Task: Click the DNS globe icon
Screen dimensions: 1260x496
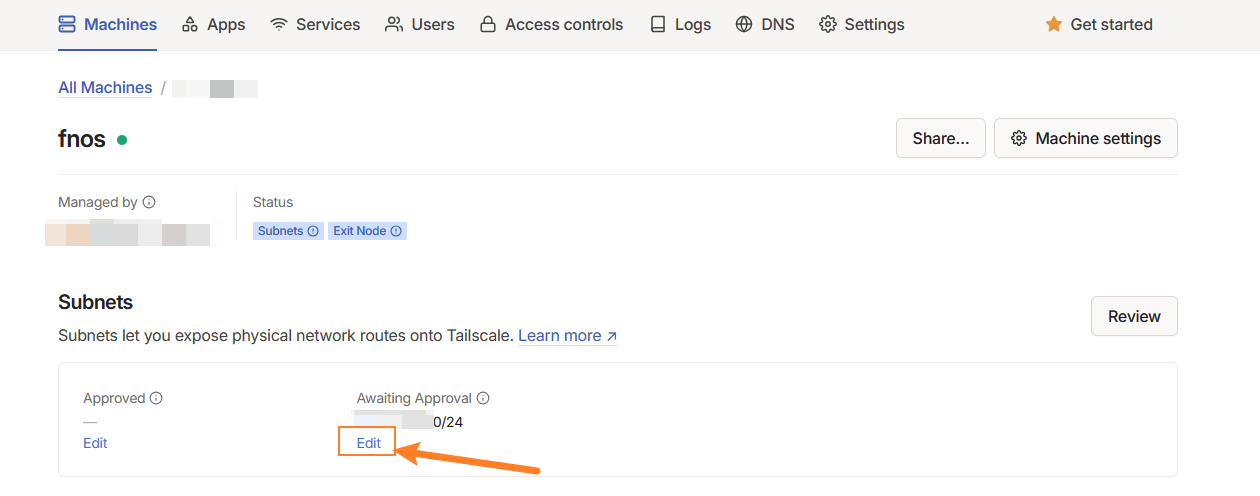Action: click(x=744, y=24)
